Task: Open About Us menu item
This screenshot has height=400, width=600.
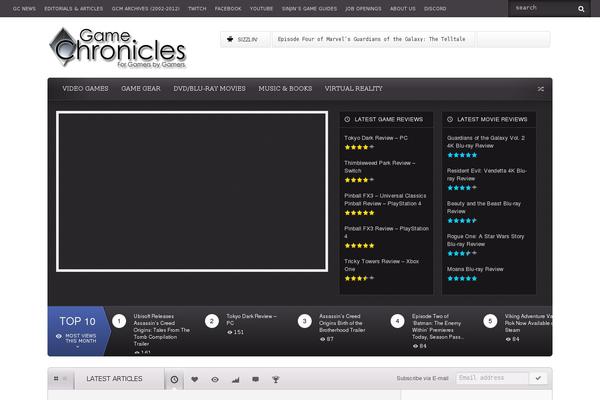Action: (403, 8)
